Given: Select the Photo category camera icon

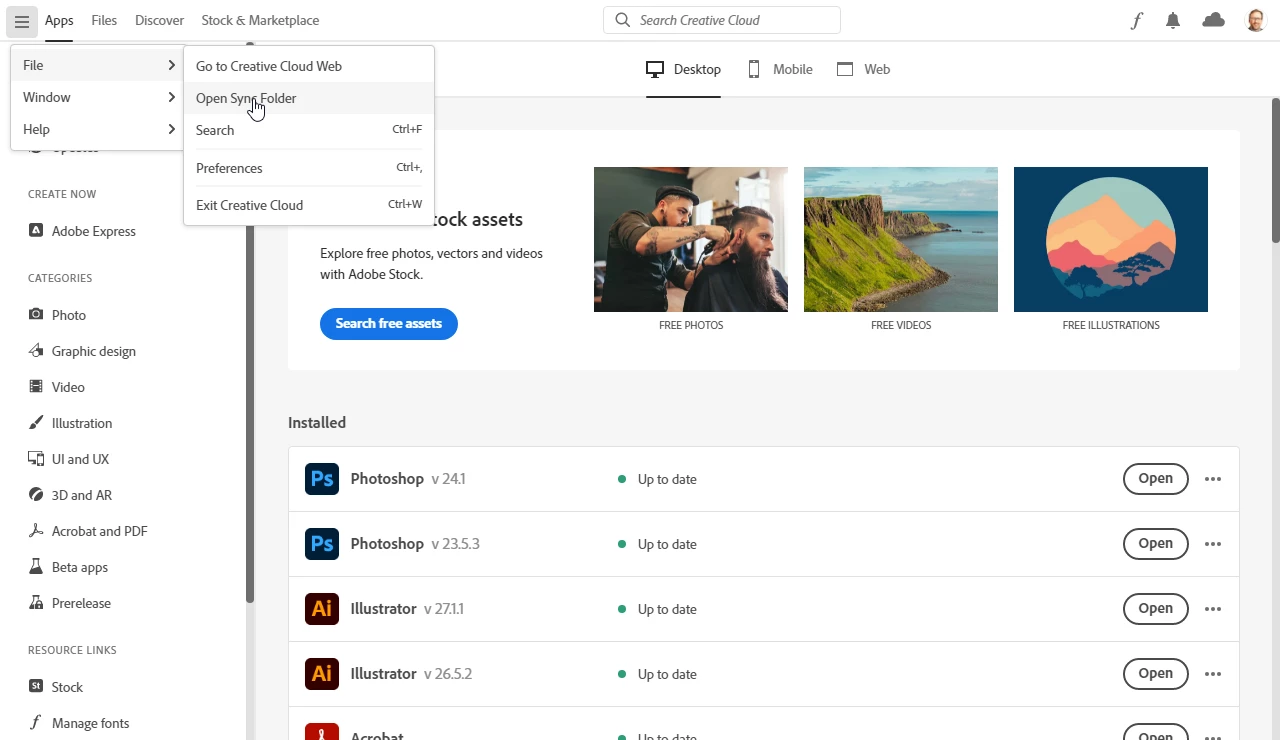Looking at the screenshot, I should [36, 314].
